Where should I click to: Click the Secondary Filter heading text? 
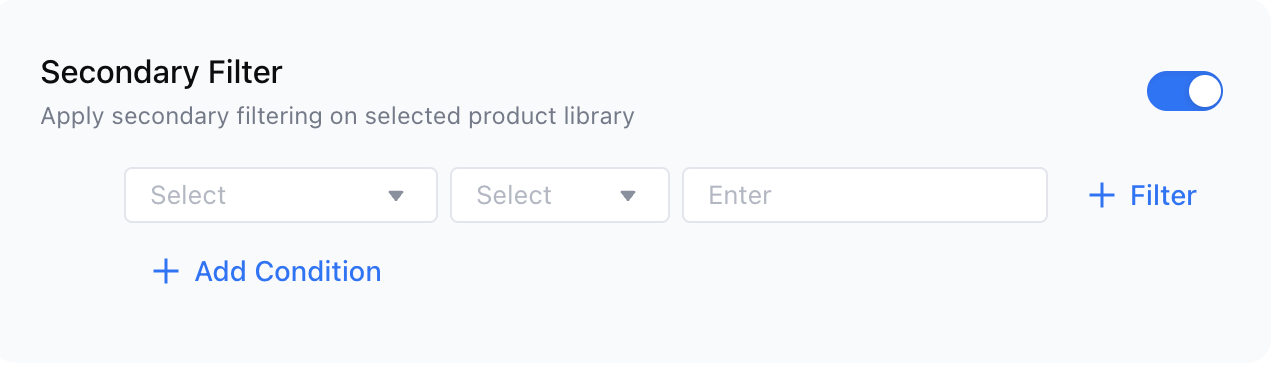coord(161,72)
